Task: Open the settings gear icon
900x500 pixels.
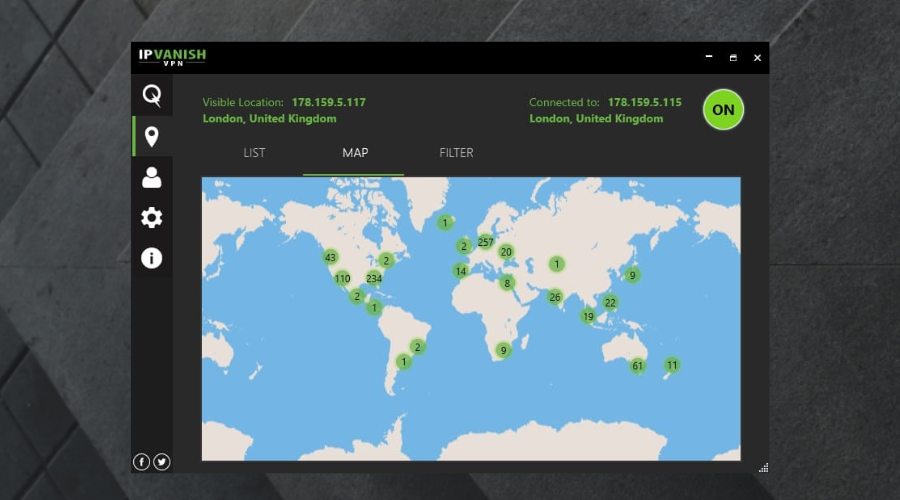Action: (152, 218)
